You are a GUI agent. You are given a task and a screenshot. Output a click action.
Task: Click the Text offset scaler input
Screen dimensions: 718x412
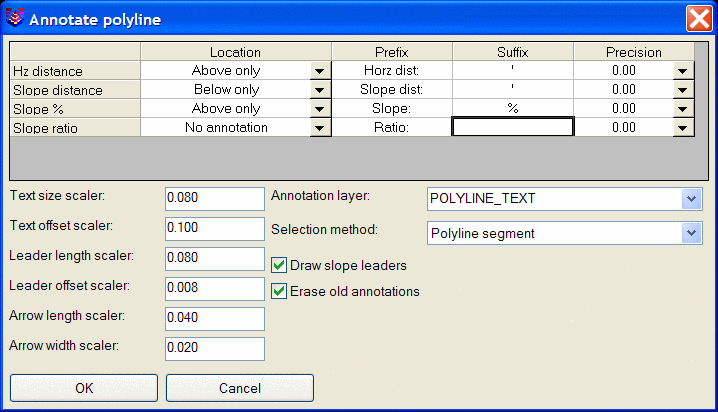215,228
